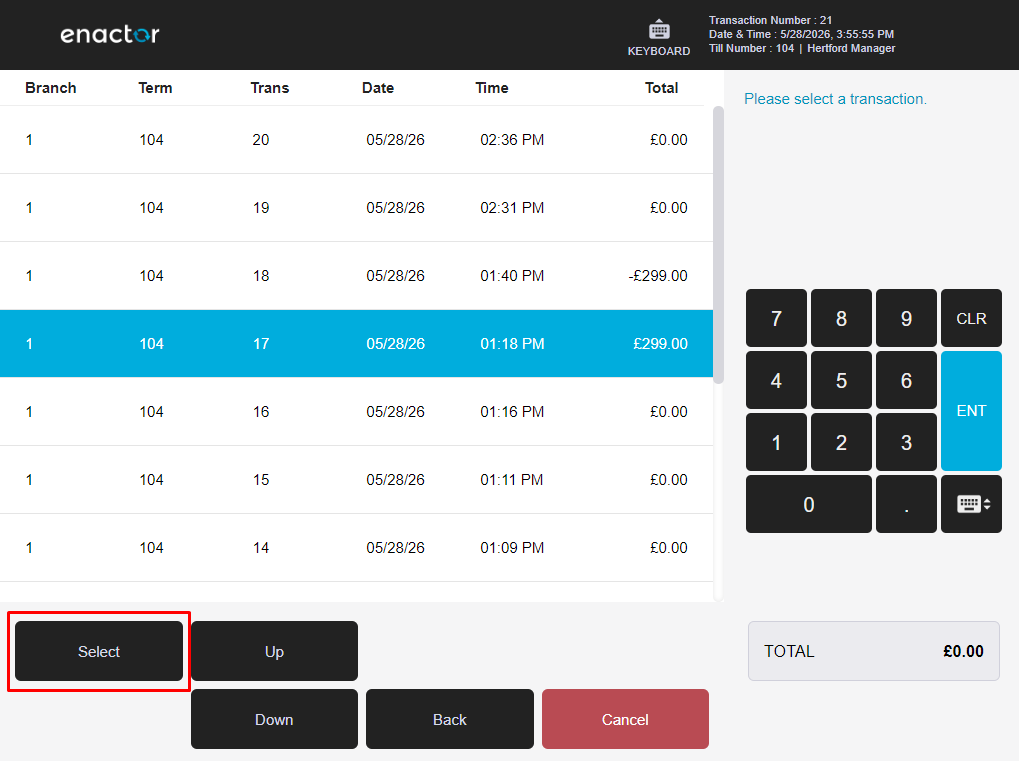Screen dimensions: 1019x761
Task: Click the transaction list scrollbar thumb
Action: [718, 245]
